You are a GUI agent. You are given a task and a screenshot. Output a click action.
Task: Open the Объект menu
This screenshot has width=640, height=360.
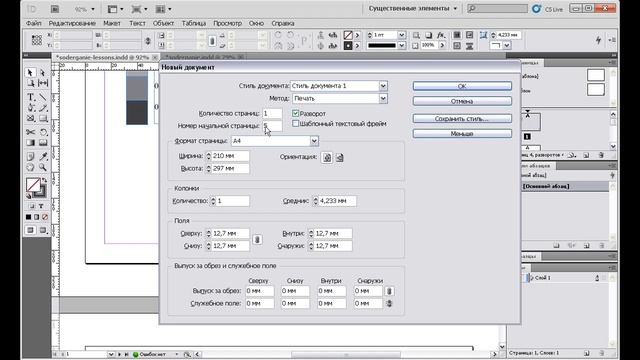(x=163, y=23)
